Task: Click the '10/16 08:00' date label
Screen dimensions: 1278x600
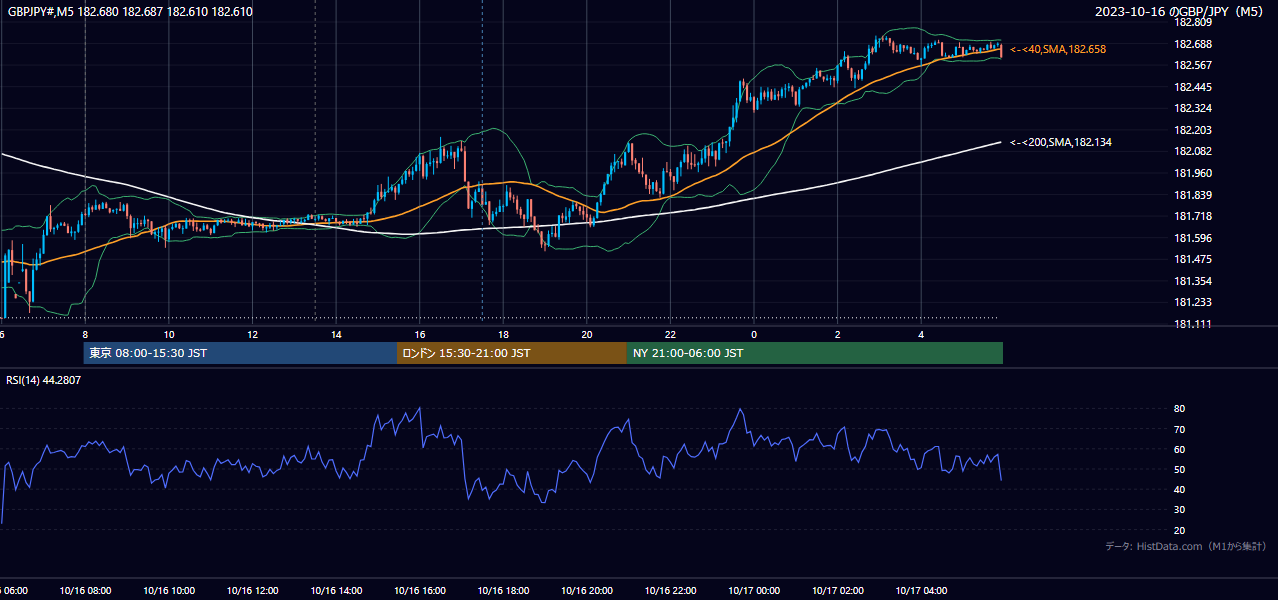Action: pos(85,591)
